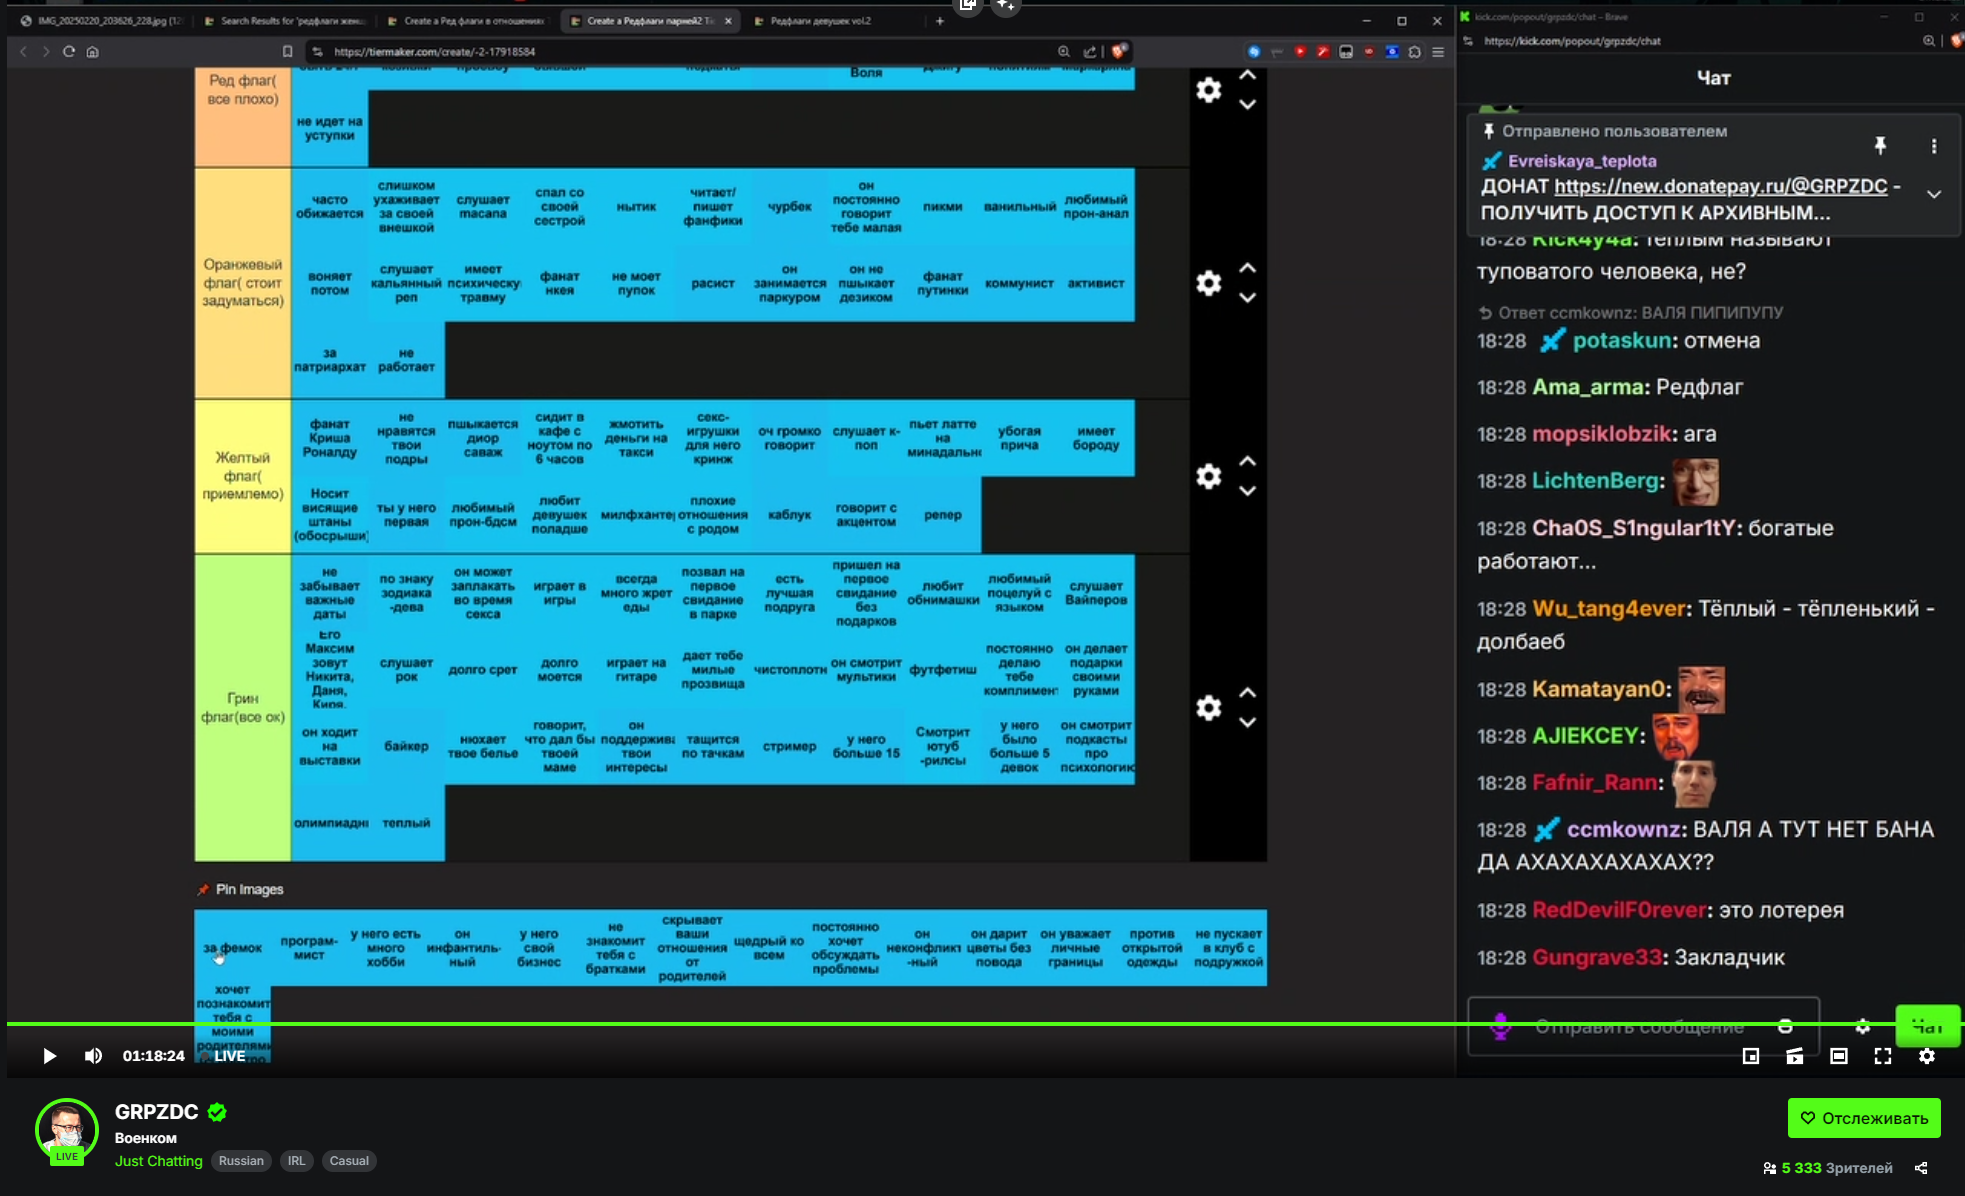
Task: Move Оранжевый флаг row down with chevron
Action: [1247, 298]
